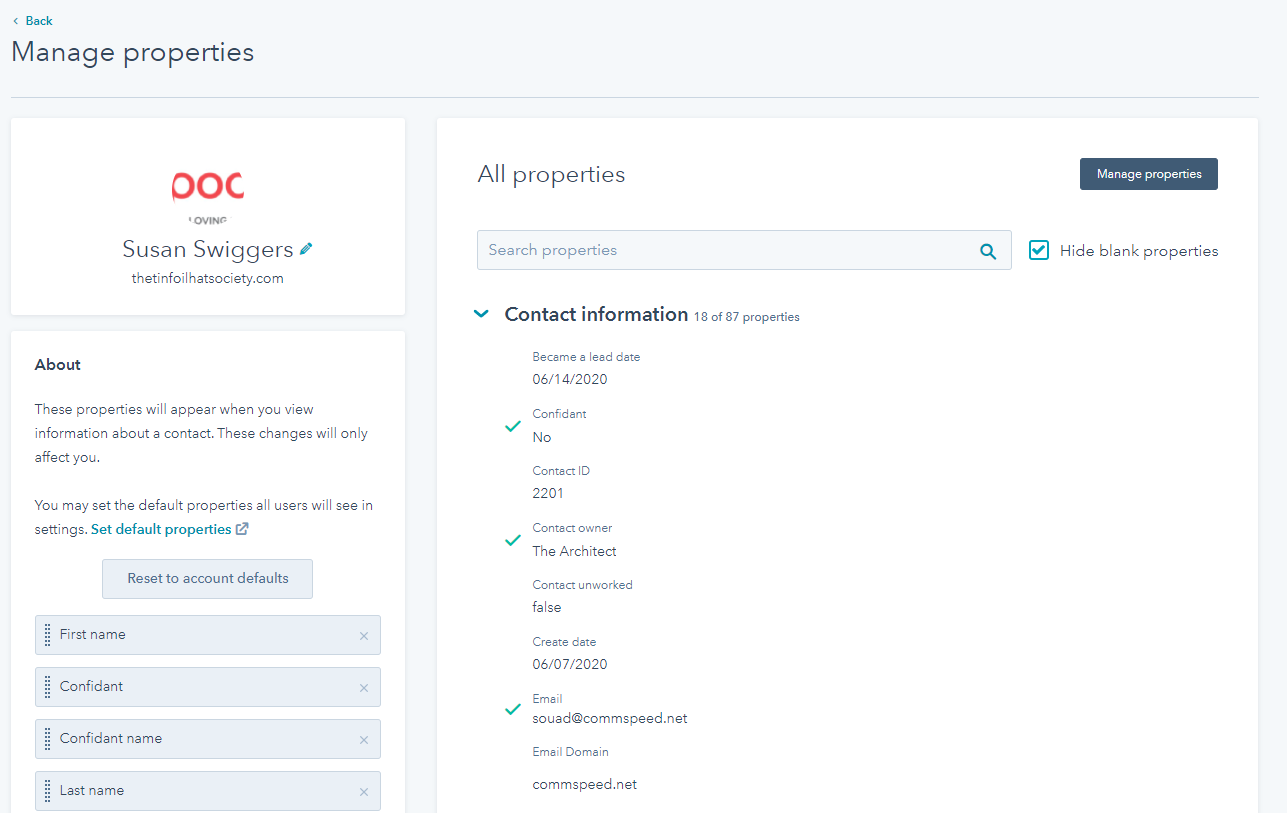Click drag handle of Last name row
1287x813 pixels.
point(47,791)
